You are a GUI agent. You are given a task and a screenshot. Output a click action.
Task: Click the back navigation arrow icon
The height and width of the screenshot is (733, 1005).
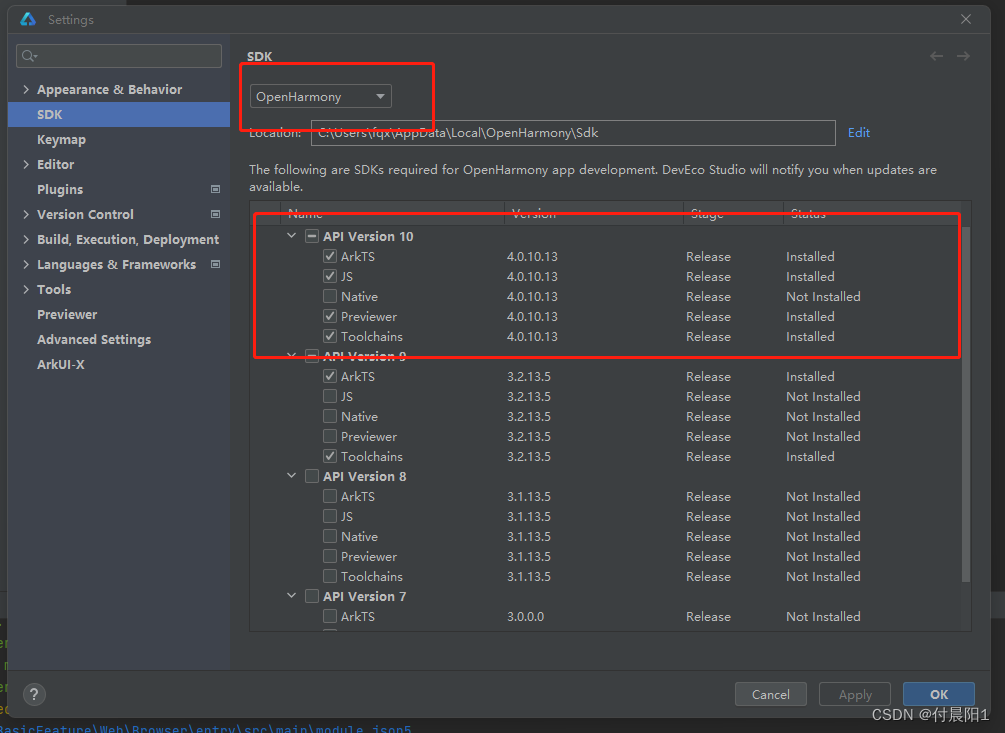pos(936,56)
